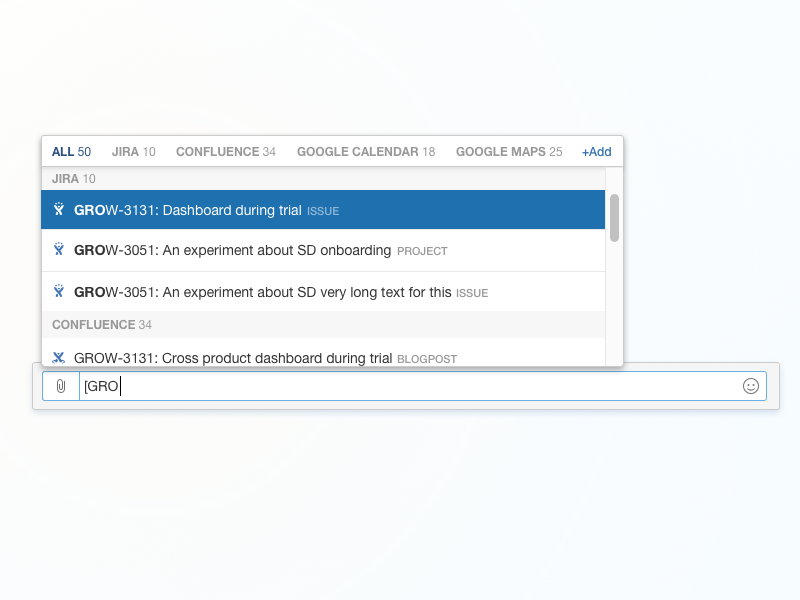Click the issue type icon on GROW-3051 long text
Image resolution: width=800 pixels, height=600 pixels.
point(58,292)
